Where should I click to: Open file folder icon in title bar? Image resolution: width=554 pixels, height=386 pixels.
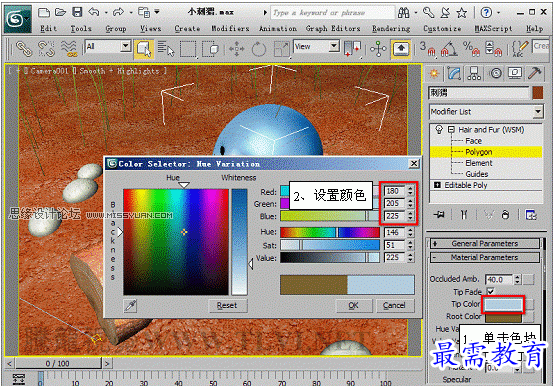click(x=60, y=13)
